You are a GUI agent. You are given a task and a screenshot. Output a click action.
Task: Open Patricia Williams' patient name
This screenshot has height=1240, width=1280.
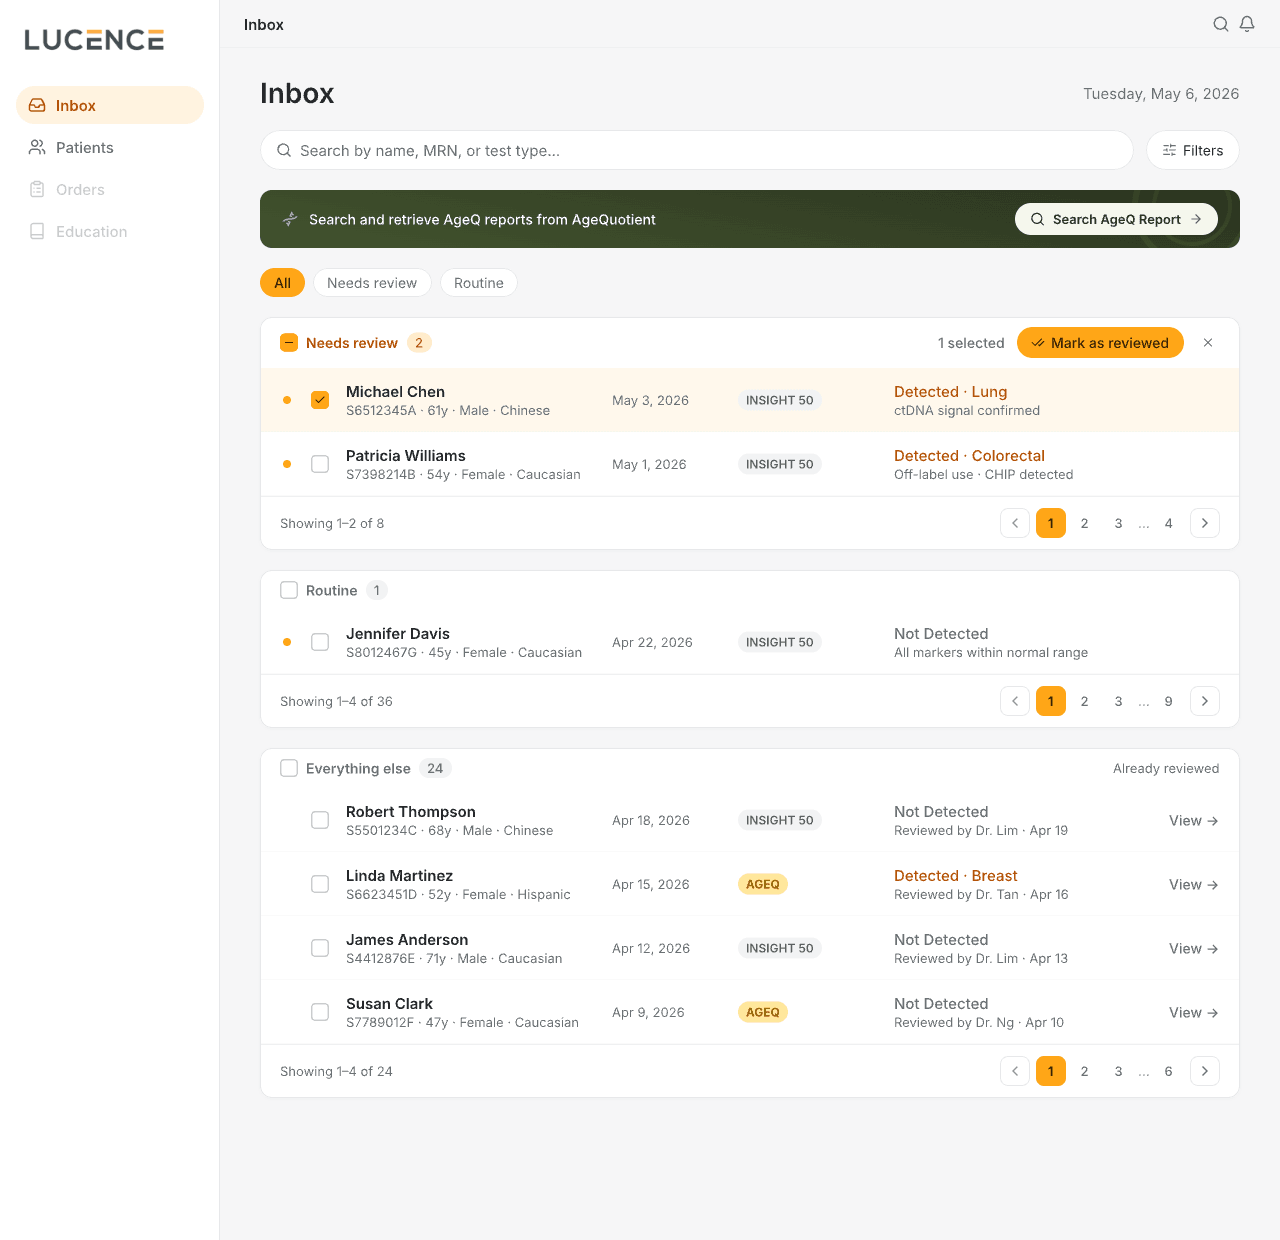(x=406, y=455)
